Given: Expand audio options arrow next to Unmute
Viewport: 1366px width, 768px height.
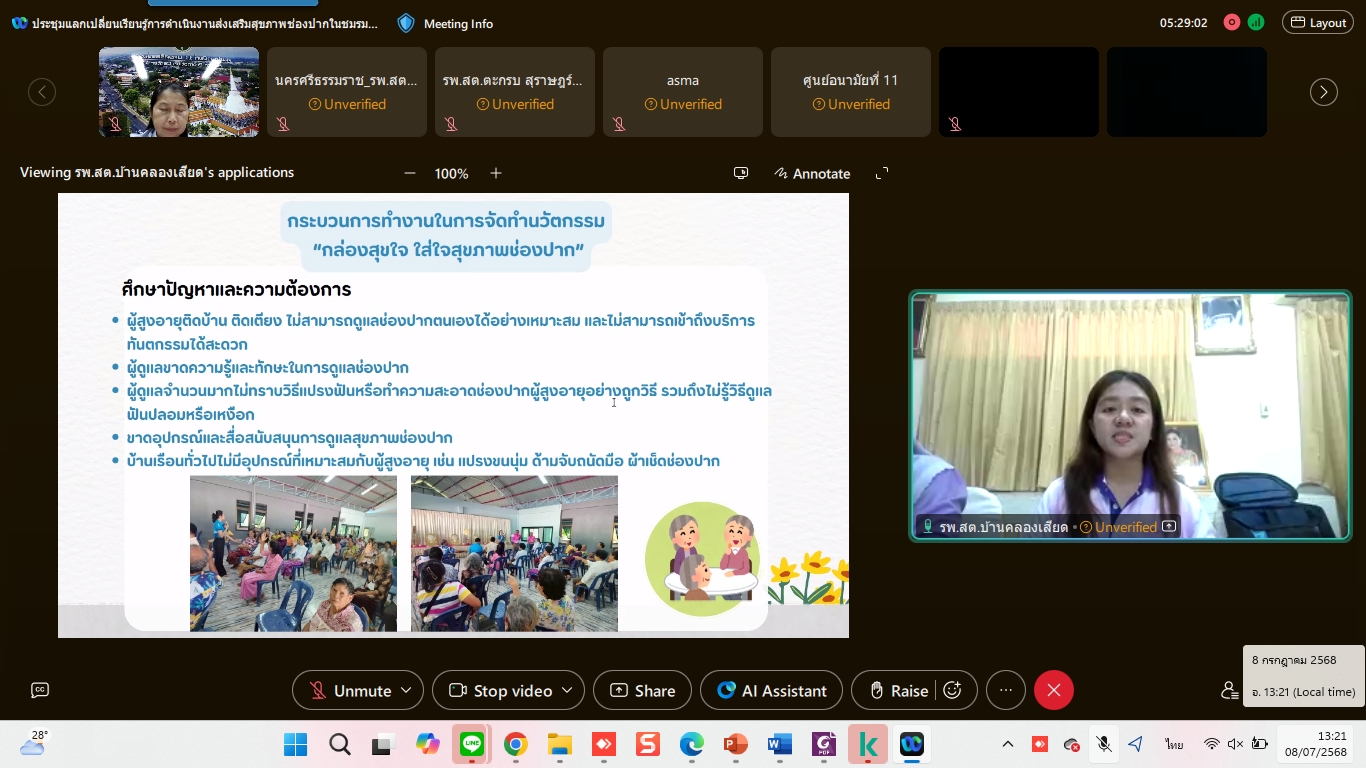Looking at the screenshot, I should click(406, 690).
